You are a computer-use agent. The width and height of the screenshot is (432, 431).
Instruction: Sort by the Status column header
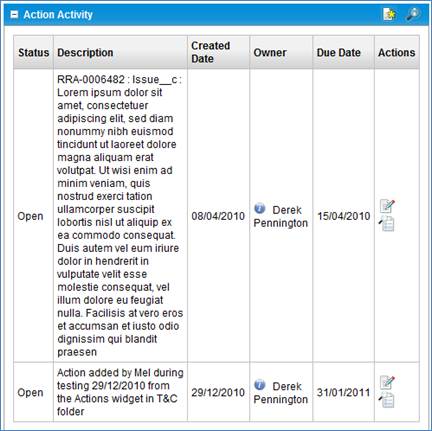33,53
